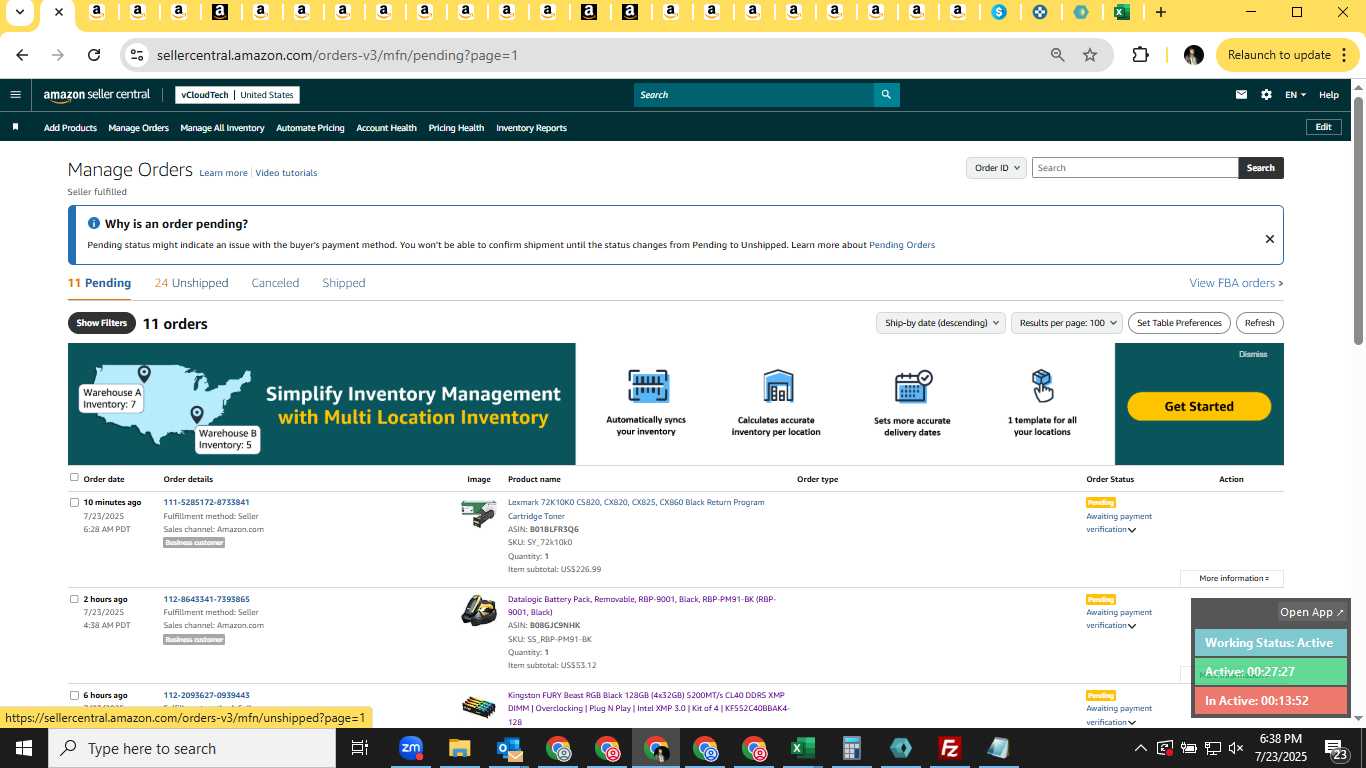
Task: Open the settings gear in Seller Central header
Action: (x=1266, y=95)
